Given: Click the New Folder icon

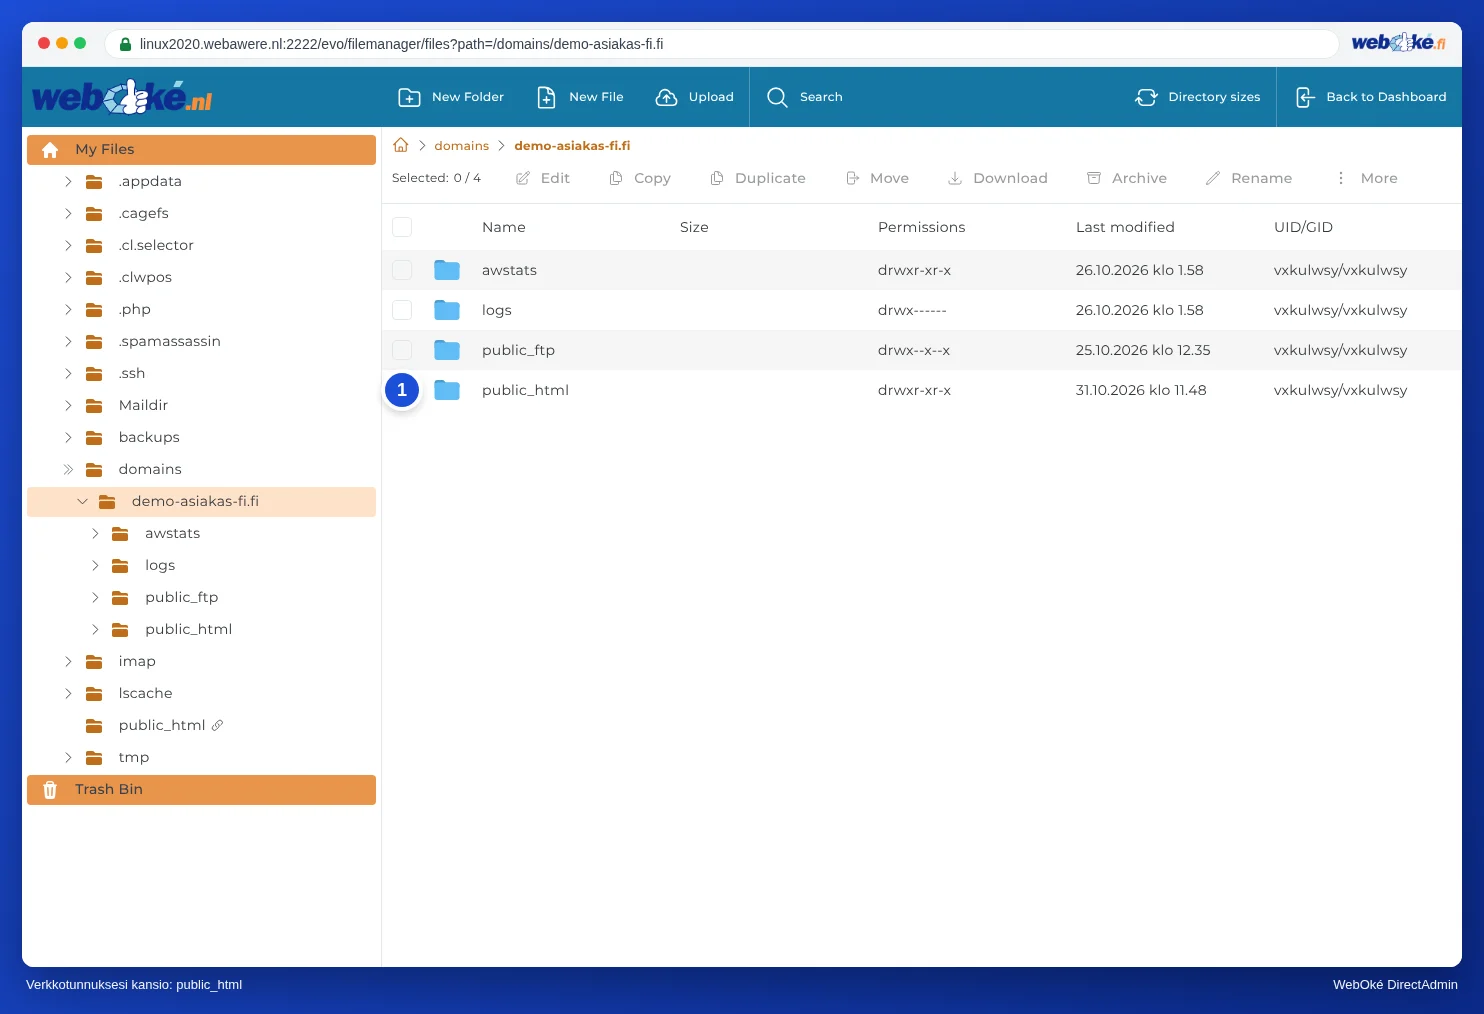Looking at the screenshot, I should (409, 97).
